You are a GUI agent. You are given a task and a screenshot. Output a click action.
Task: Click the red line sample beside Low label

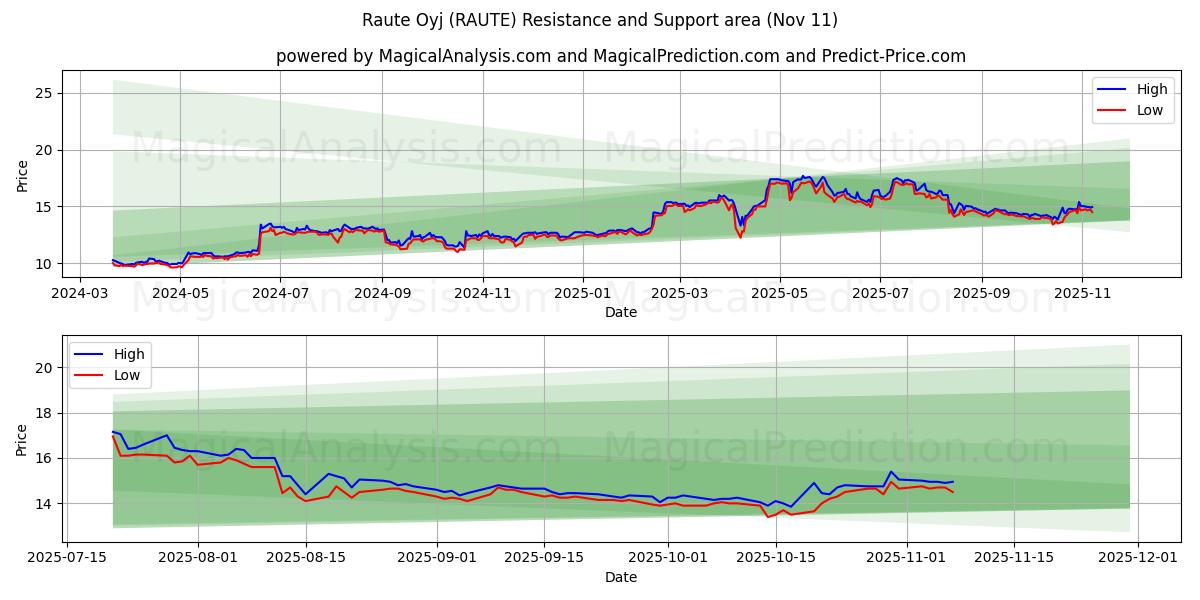coord(1113,110)
